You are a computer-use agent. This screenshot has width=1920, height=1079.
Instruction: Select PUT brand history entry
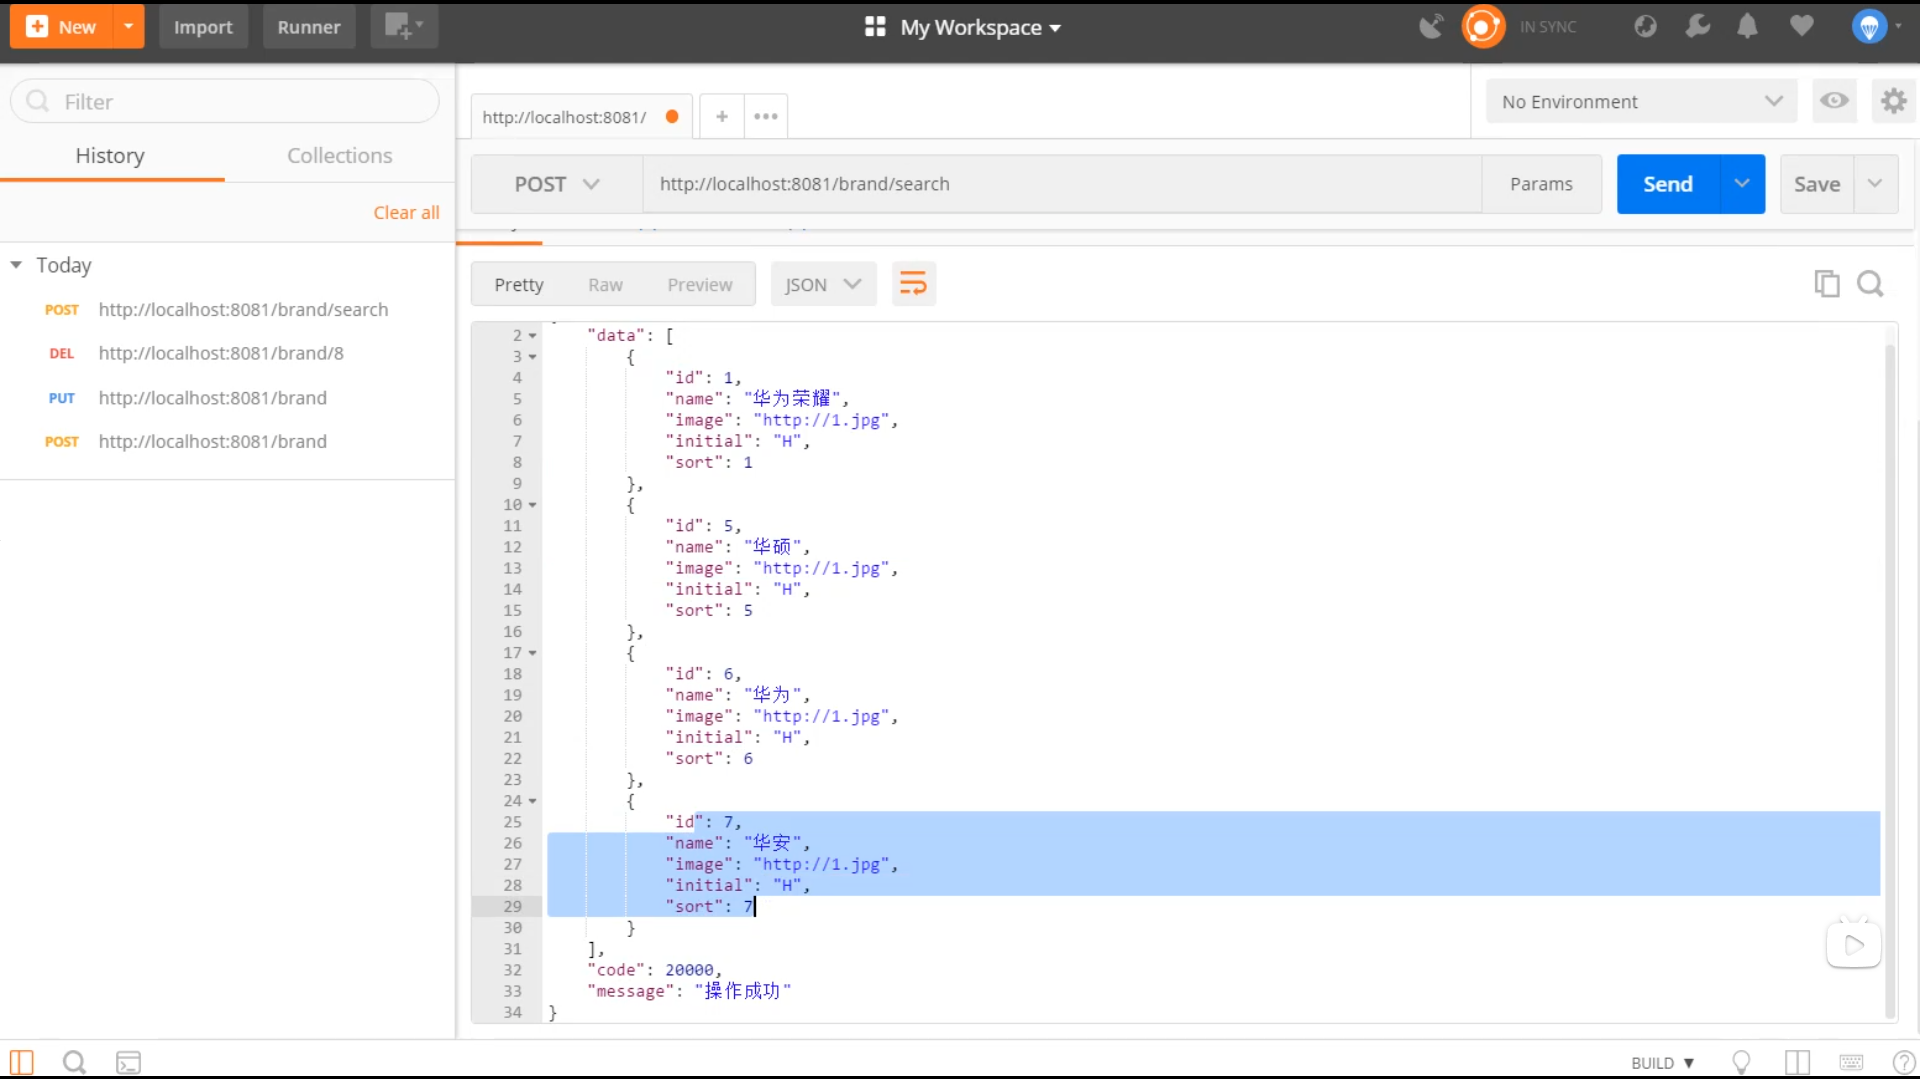[227, 397]
